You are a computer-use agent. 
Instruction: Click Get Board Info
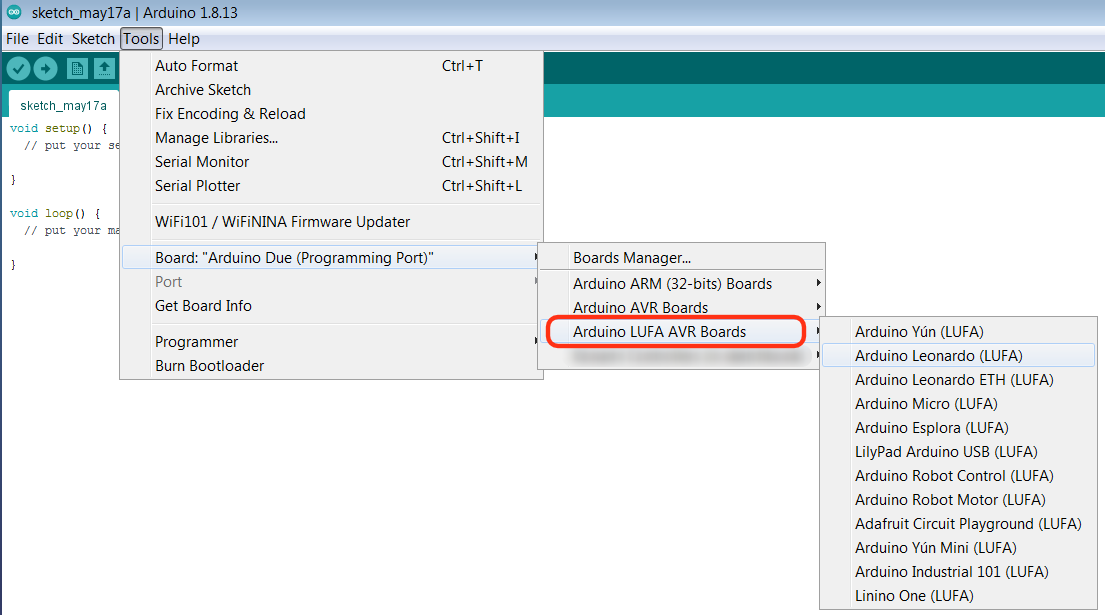(331, 305)
